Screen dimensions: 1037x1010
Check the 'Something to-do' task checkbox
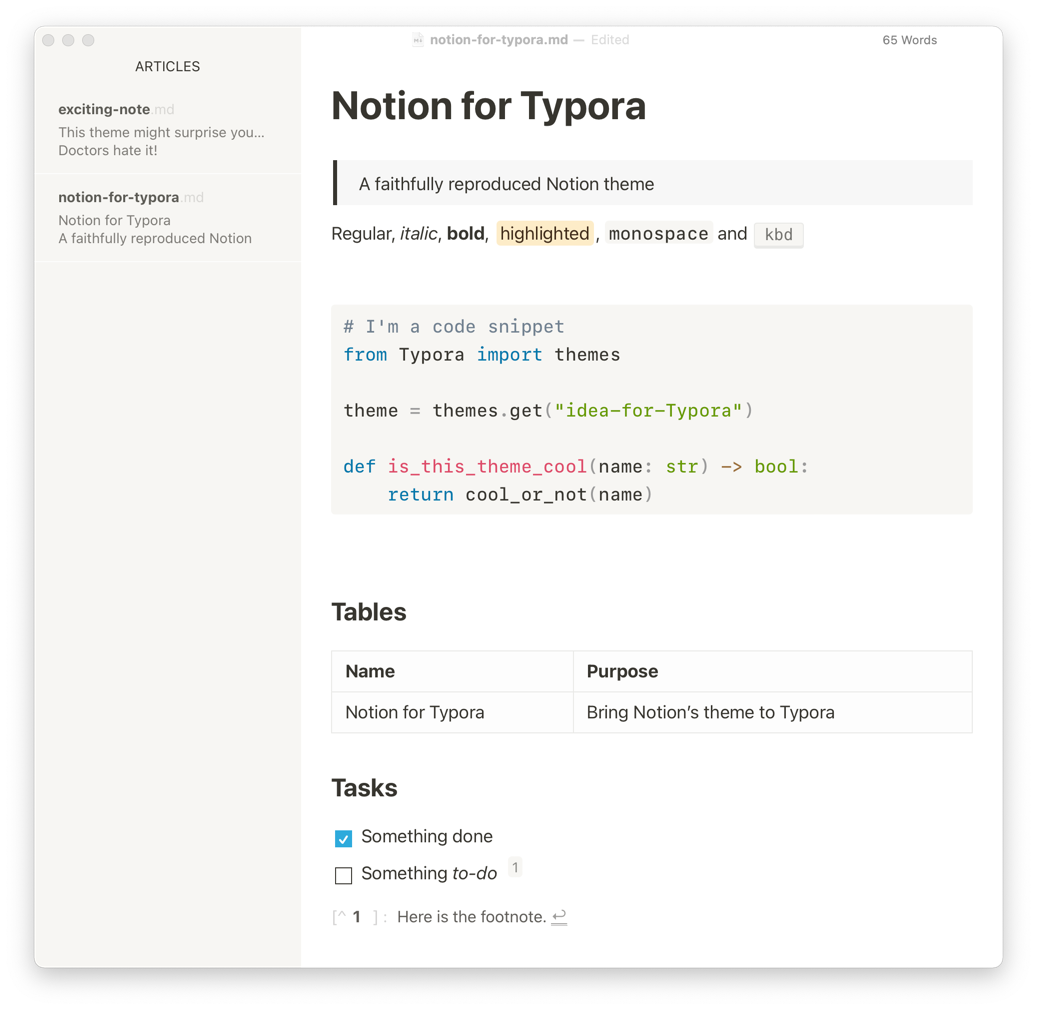pyautogui.click(x=343, y=876)
